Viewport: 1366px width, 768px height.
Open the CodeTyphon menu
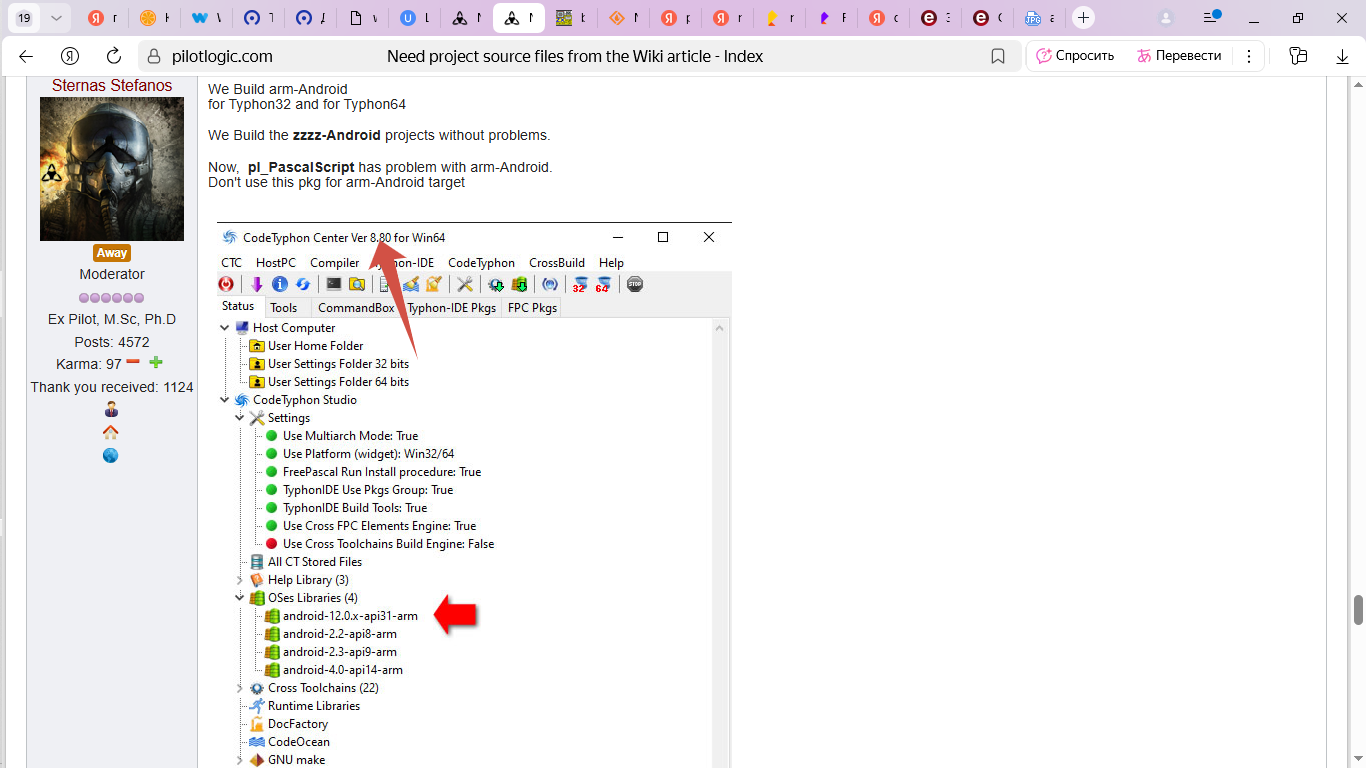(481, 263)
